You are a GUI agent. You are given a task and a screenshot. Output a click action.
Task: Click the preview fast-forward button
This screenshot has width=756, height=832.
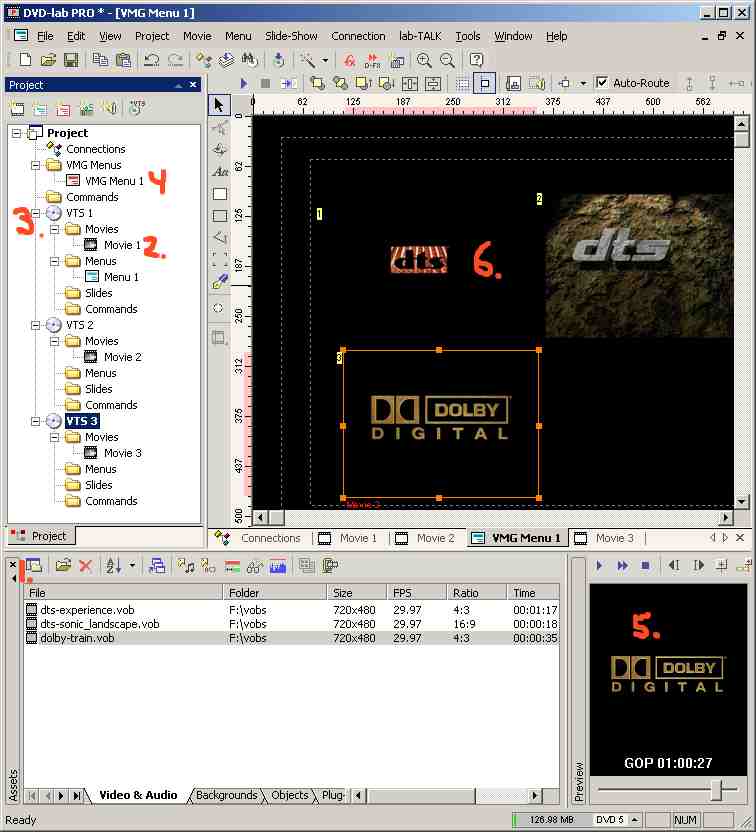[622, 566]
